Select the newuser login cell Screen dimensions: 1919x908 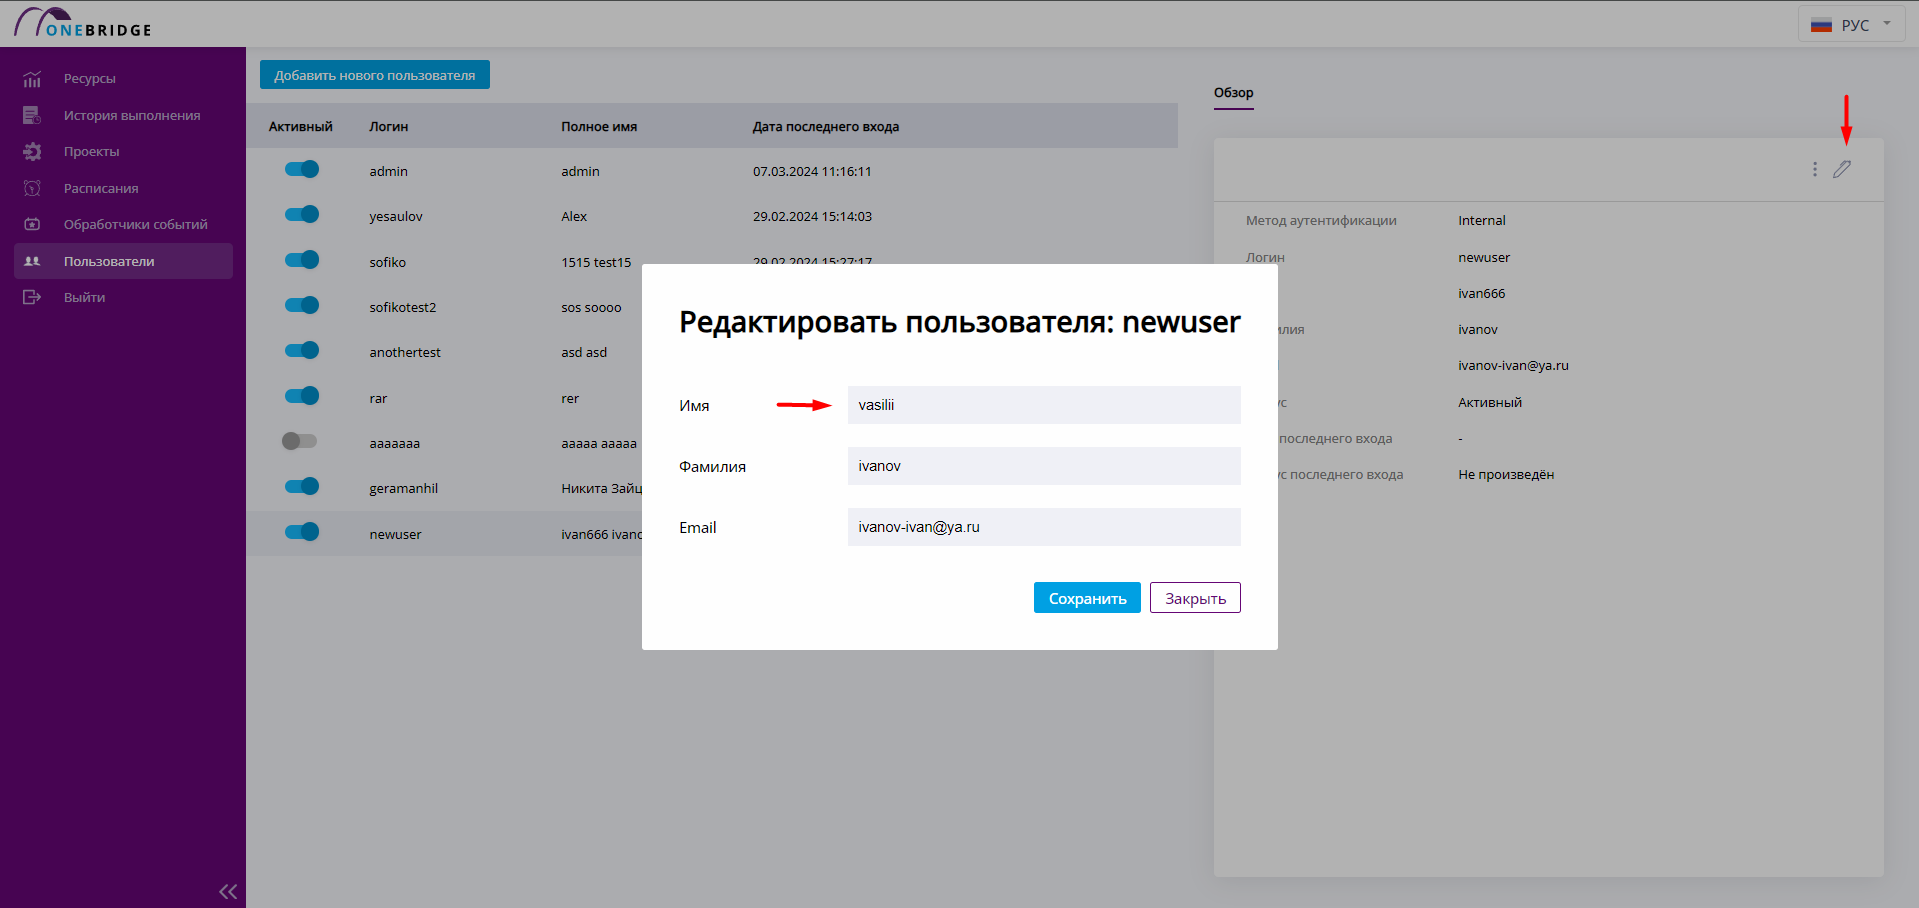[x=395, y=535]
